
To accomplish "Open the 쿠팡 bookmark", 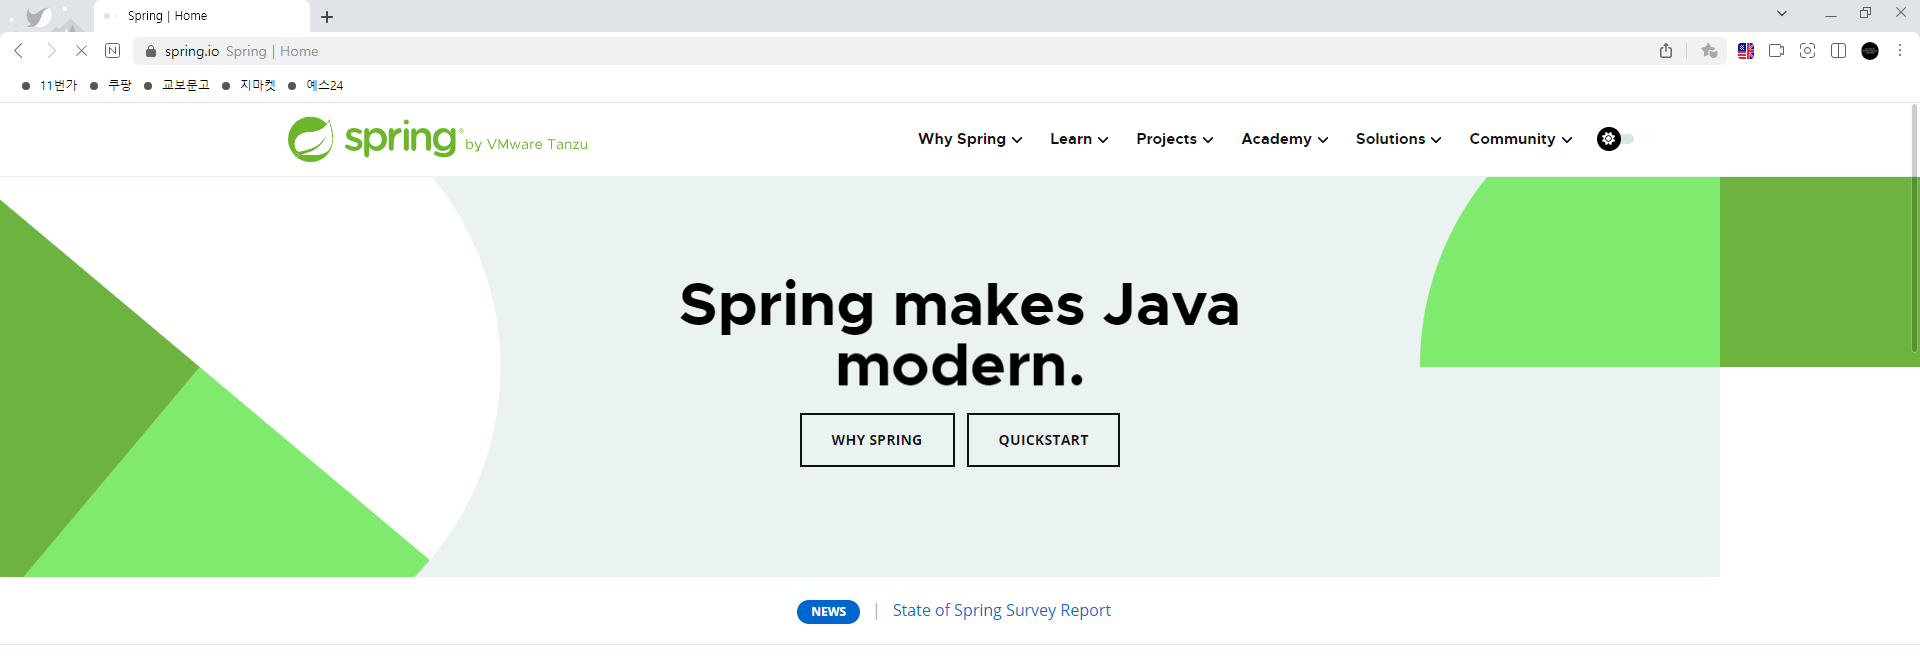I will tap(111, 86).
